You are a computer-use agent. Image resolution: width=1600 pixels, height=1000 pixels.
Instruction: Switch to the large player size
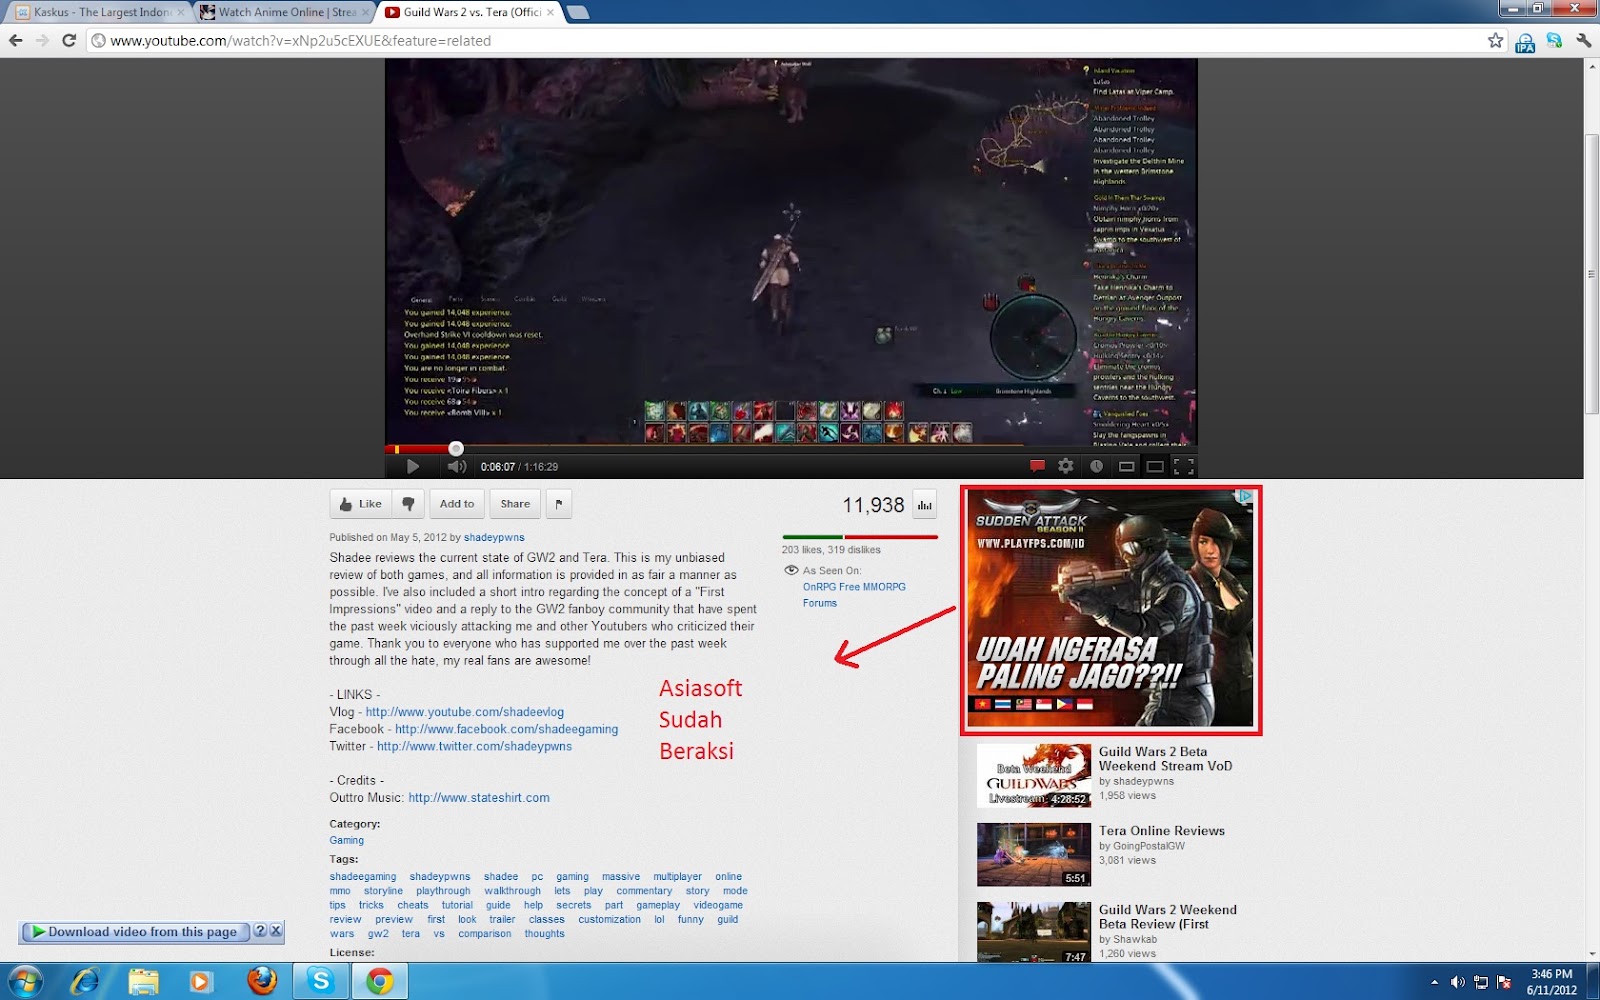(x=1155, y=466)
